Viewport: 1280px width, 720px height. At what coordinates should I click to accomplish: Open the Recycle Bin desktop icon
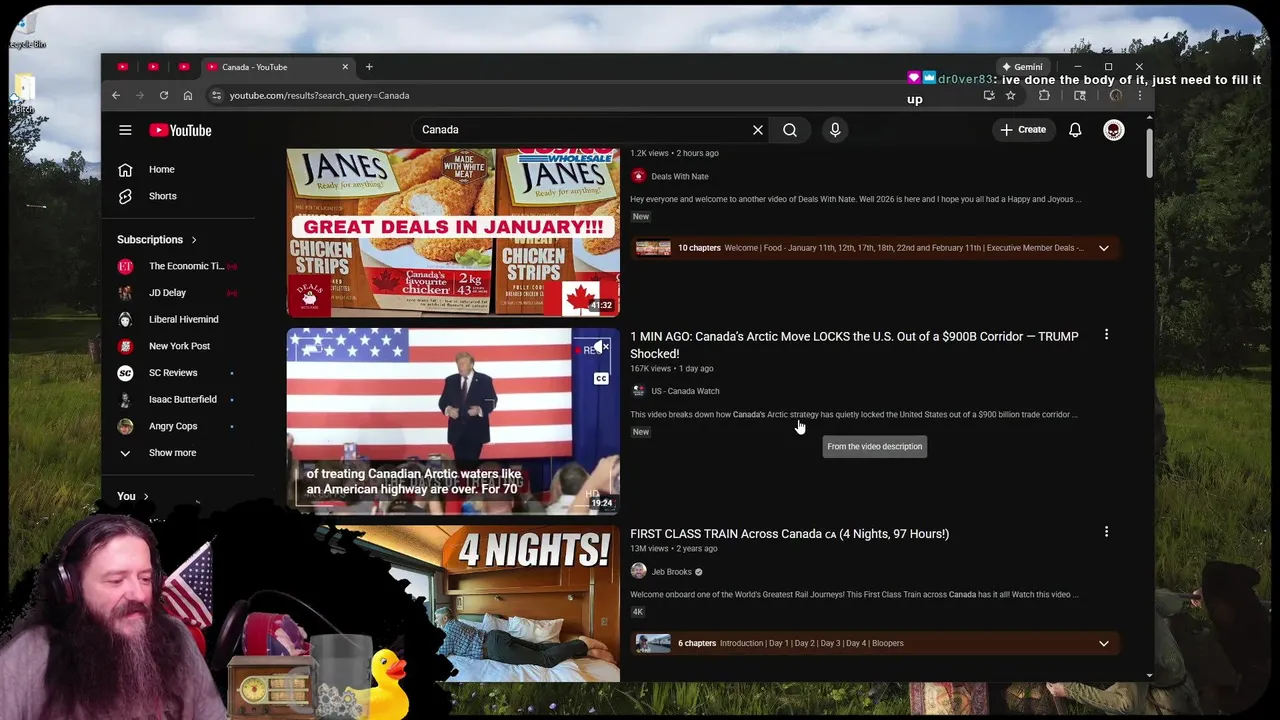pos(27,28)
